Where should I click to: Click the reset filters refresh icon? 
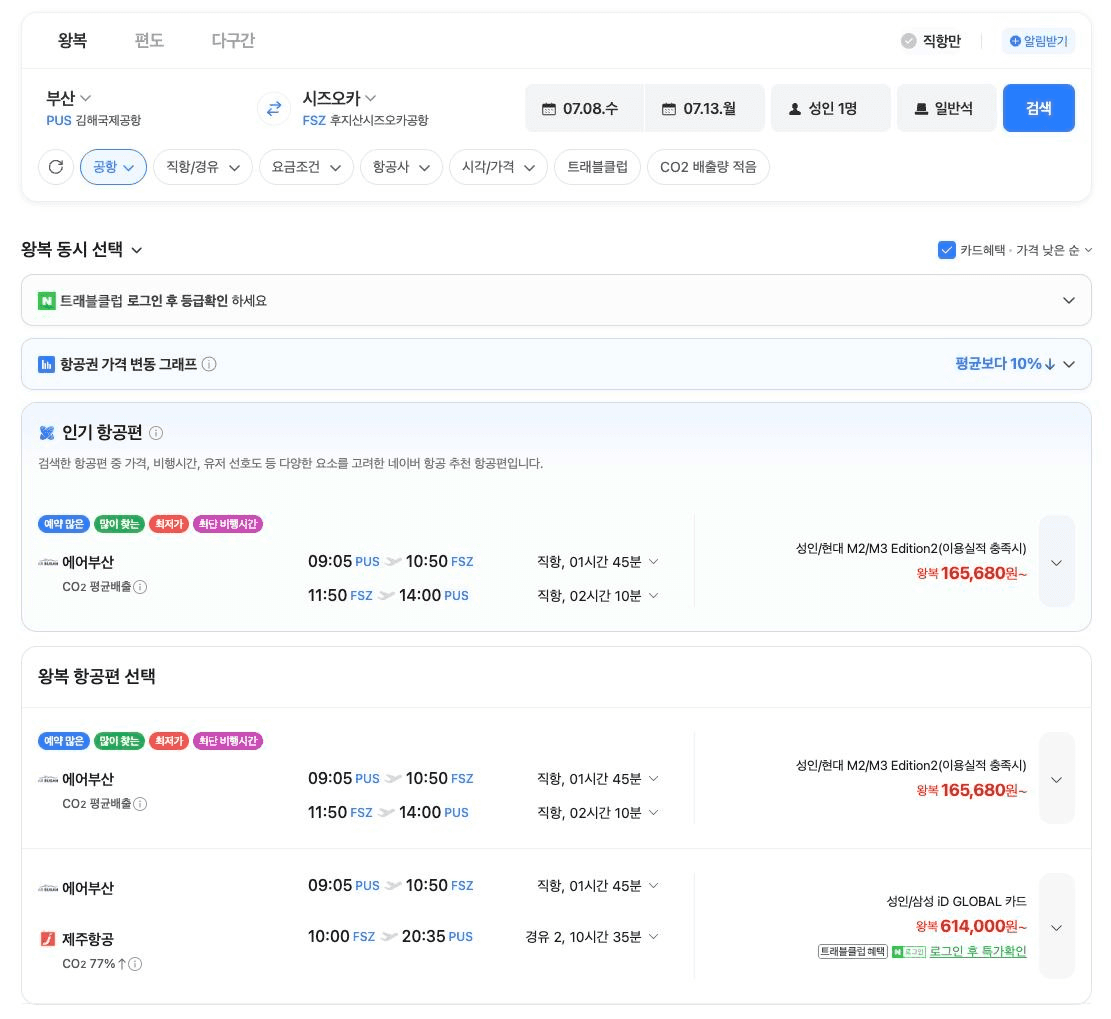[x=56, y=167]
